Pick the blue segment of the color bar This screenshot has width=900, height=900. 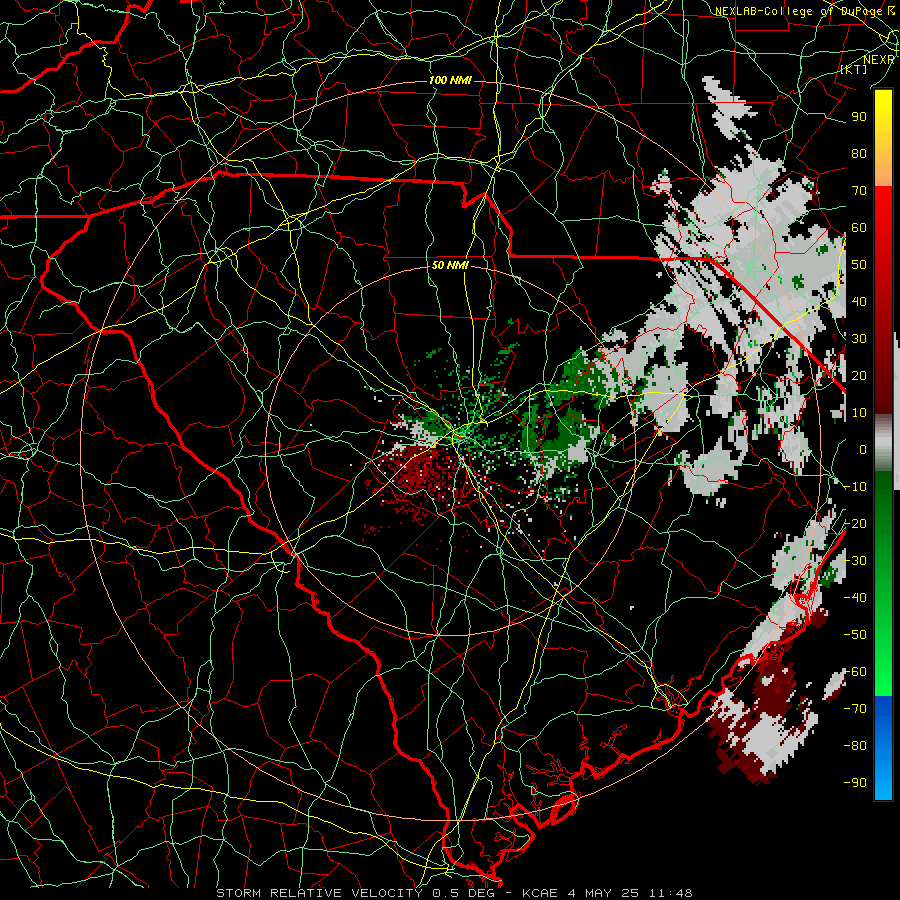(883, 747)
